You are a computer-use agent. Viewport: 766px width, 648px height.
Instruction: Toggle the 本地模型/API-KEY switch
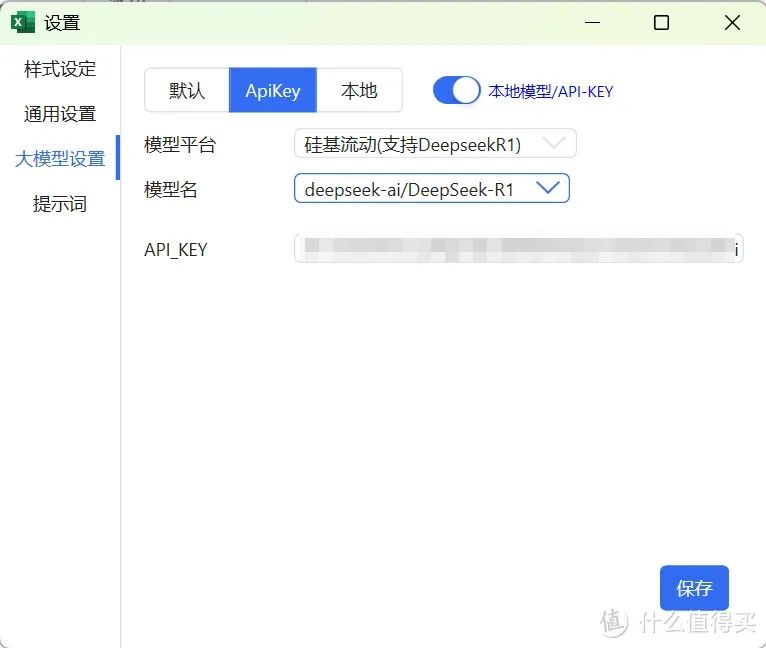click(x=456, y=90)
